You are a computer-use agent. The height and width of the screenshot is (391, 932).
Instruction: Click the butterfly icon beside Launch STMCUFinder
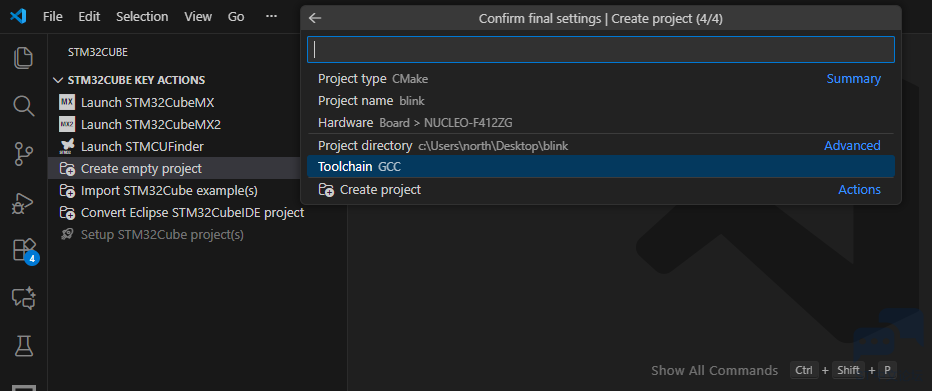coord(67,146)
